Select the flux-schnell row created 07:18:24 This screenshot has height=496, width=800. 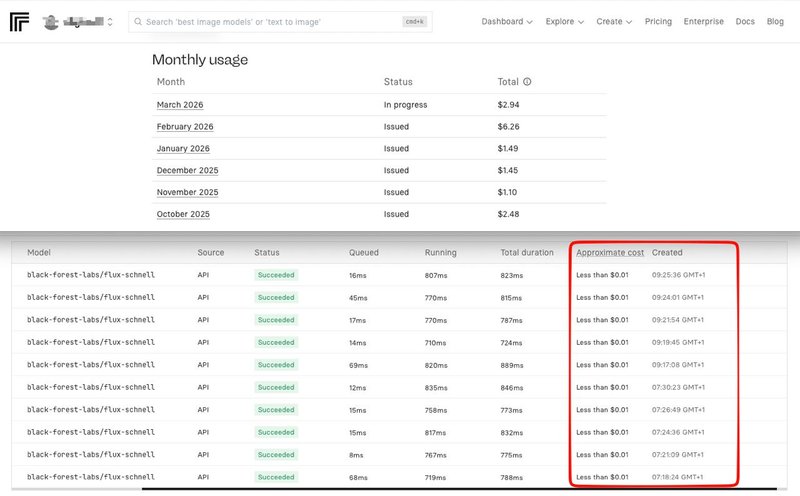tap(399, 477)
